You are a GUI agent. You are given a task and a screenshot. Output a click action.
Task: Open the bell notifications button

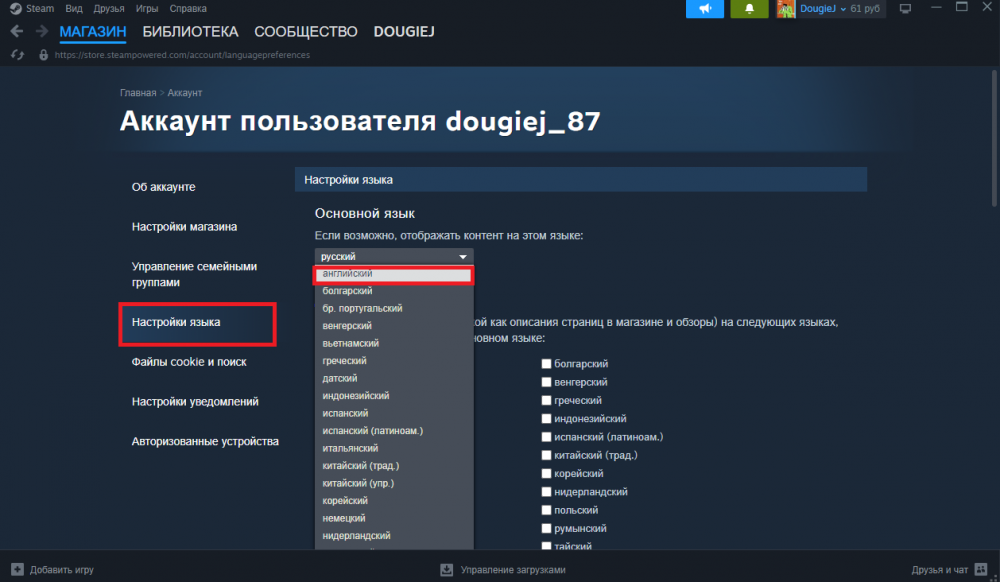[749, 9]
